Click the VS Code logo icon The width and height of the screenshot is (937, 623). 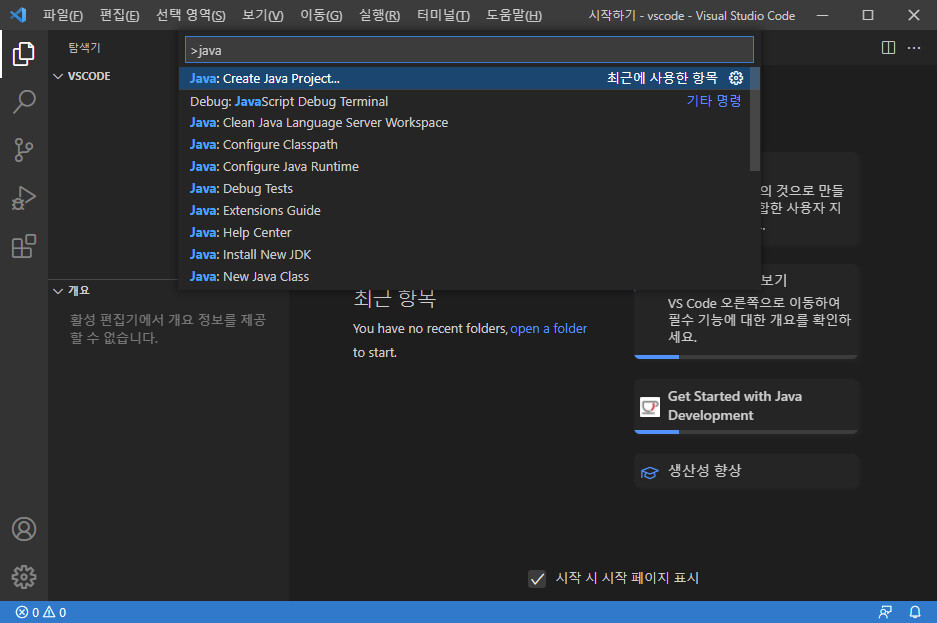(x=19, y=15)
